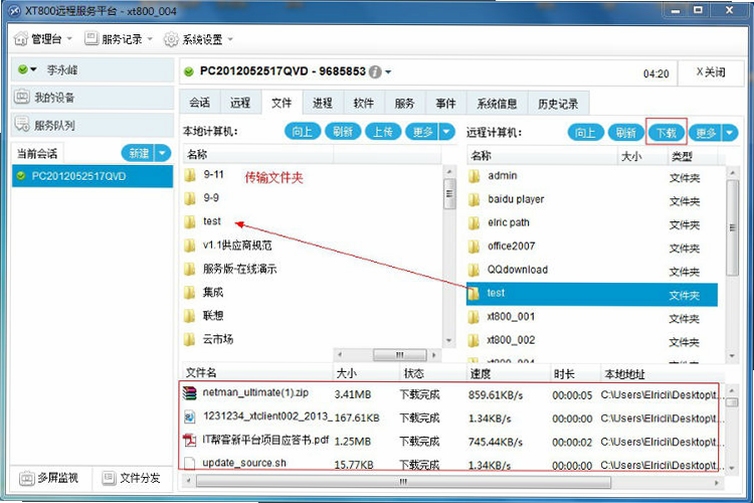Click the 新建 button
This screenshot has width=754, height=503.
138,153
